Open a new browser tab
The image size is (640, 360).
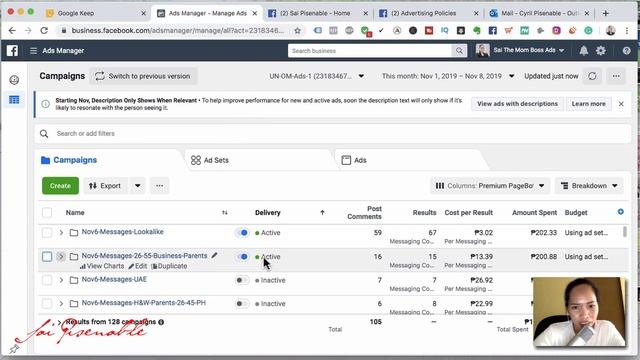[x=606, y=13]
